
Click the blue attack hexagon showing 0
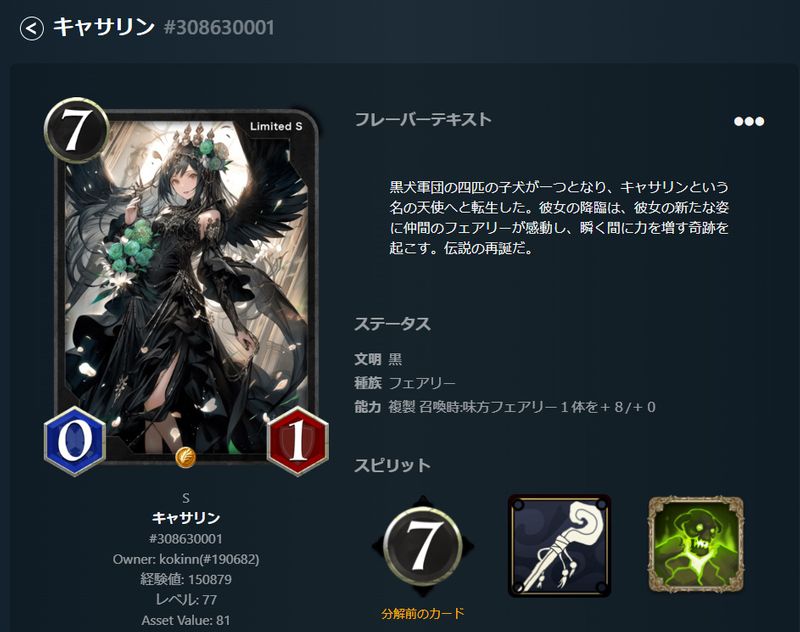click(75, 441)
